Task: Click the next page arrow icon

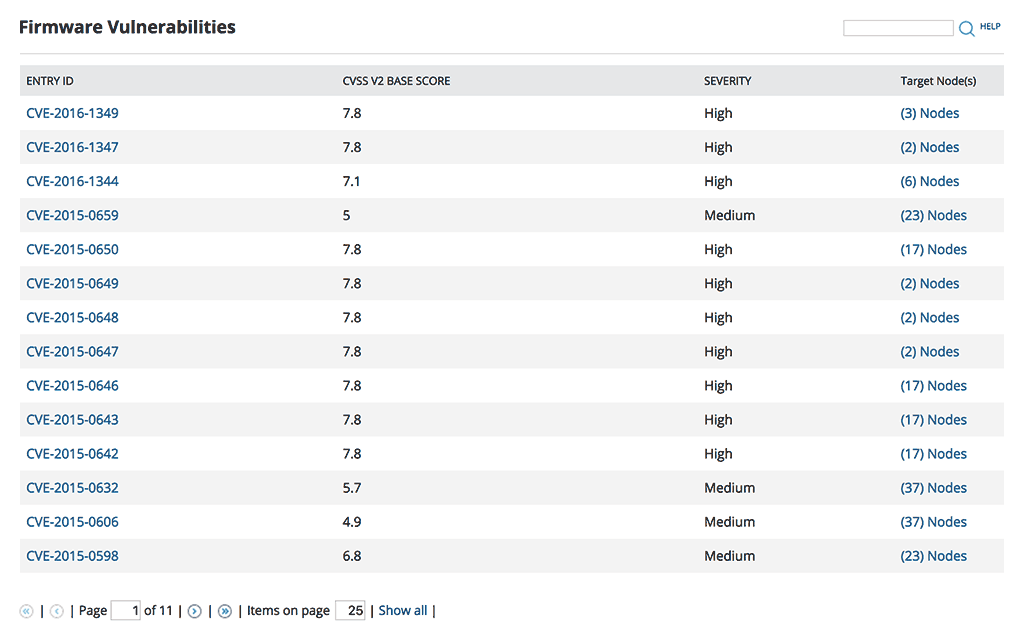Action: point(195,611)
